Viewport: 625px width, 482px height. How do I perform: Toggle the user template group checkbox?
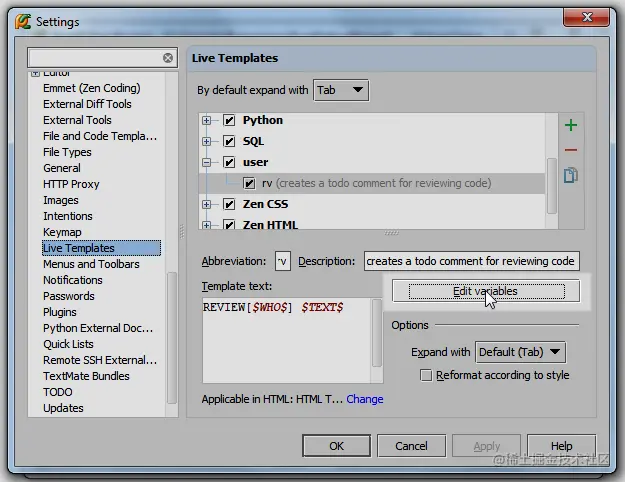229,162
